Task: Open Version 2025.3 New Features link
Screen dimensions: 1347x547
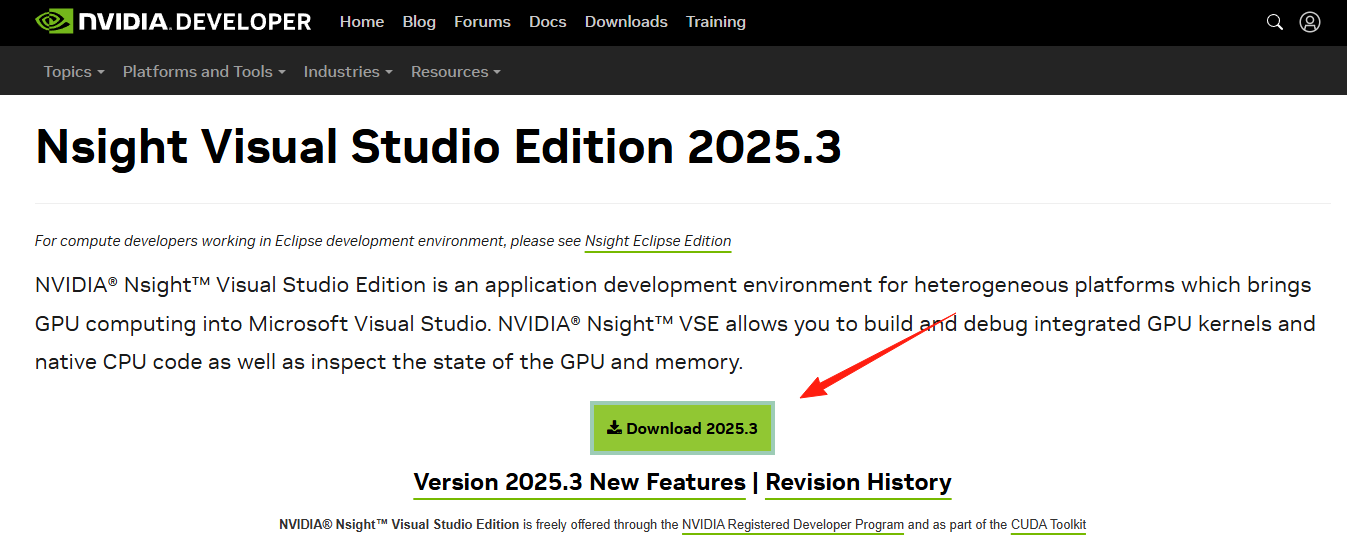Action: 580,482
